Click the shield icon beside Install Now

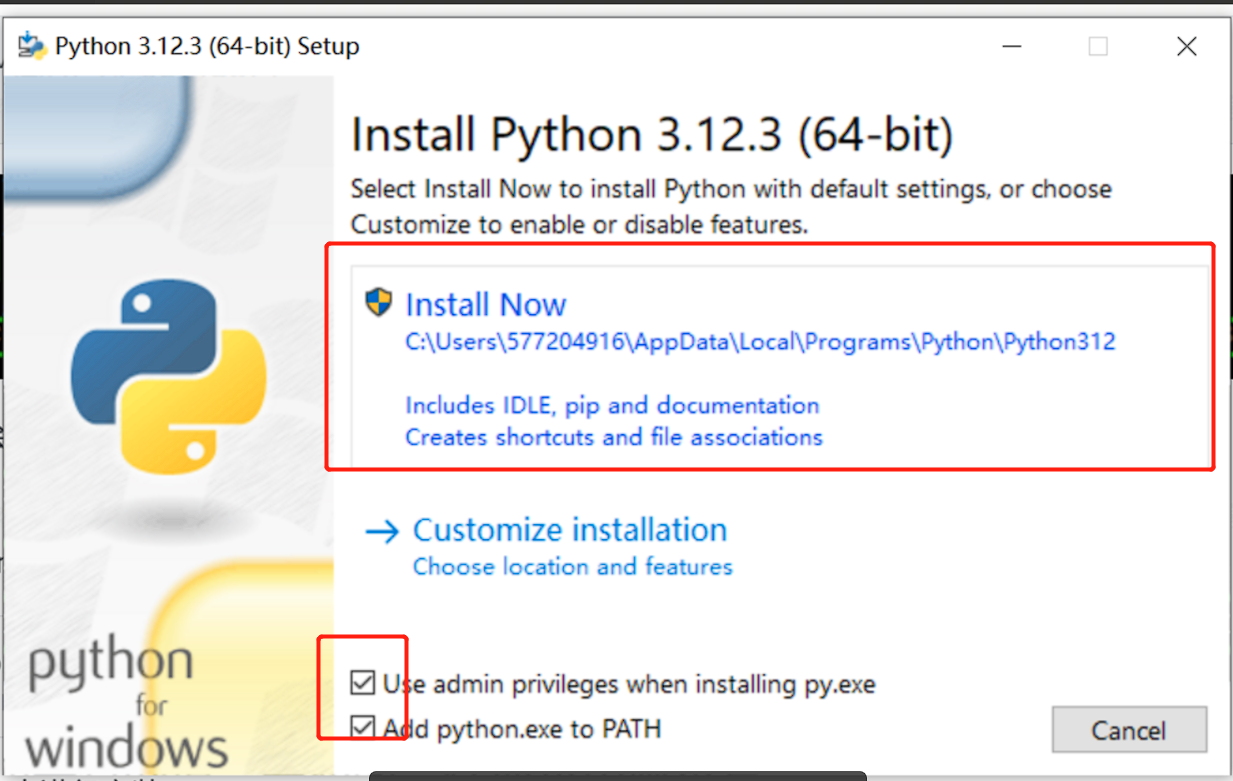[379, 303]
